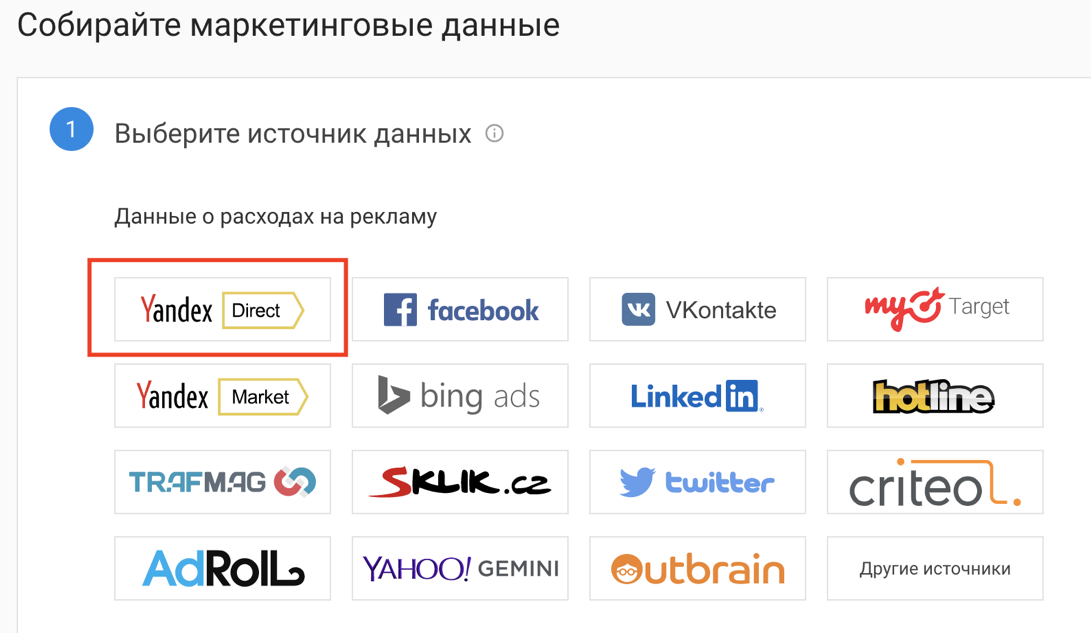
Task: Choose Sklik.cz as data source
Action: coord(460,482)
